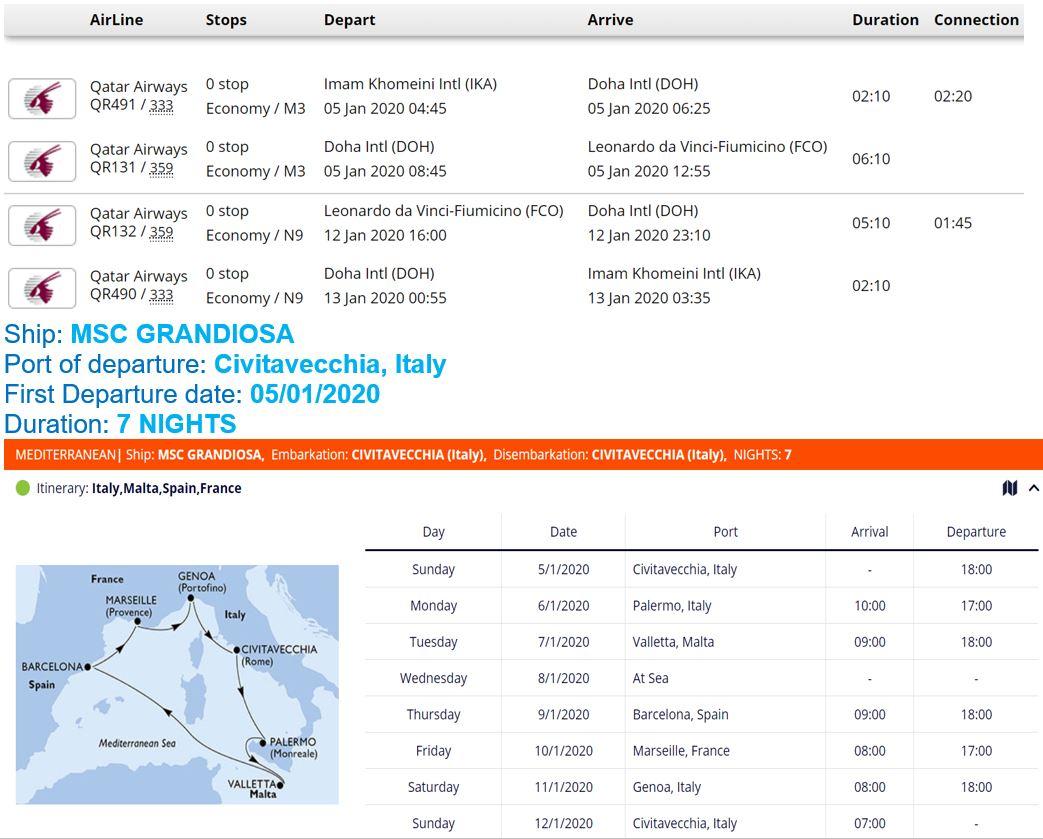Open the 359 aircraft link under QR132
The height and width of the screenshot is (839, 1043).
161,232
